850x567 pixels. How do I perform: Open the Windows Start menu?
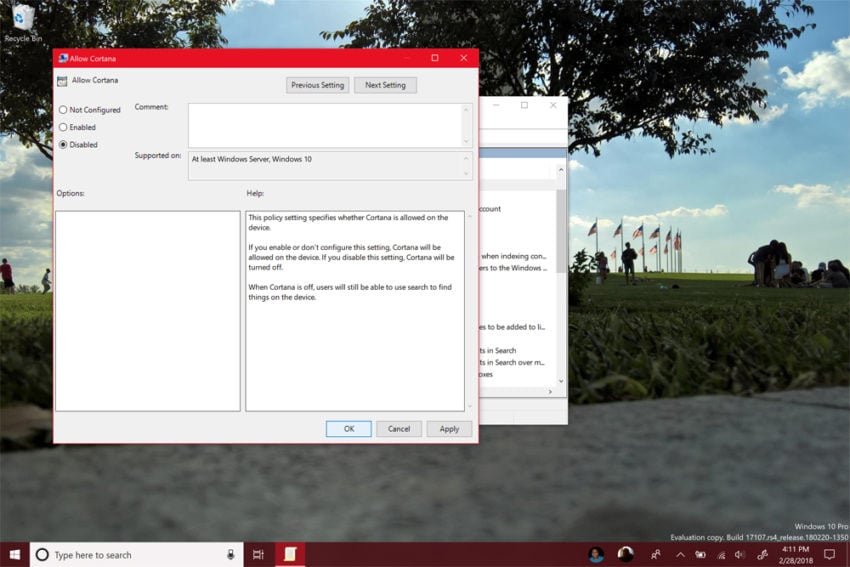15,555
